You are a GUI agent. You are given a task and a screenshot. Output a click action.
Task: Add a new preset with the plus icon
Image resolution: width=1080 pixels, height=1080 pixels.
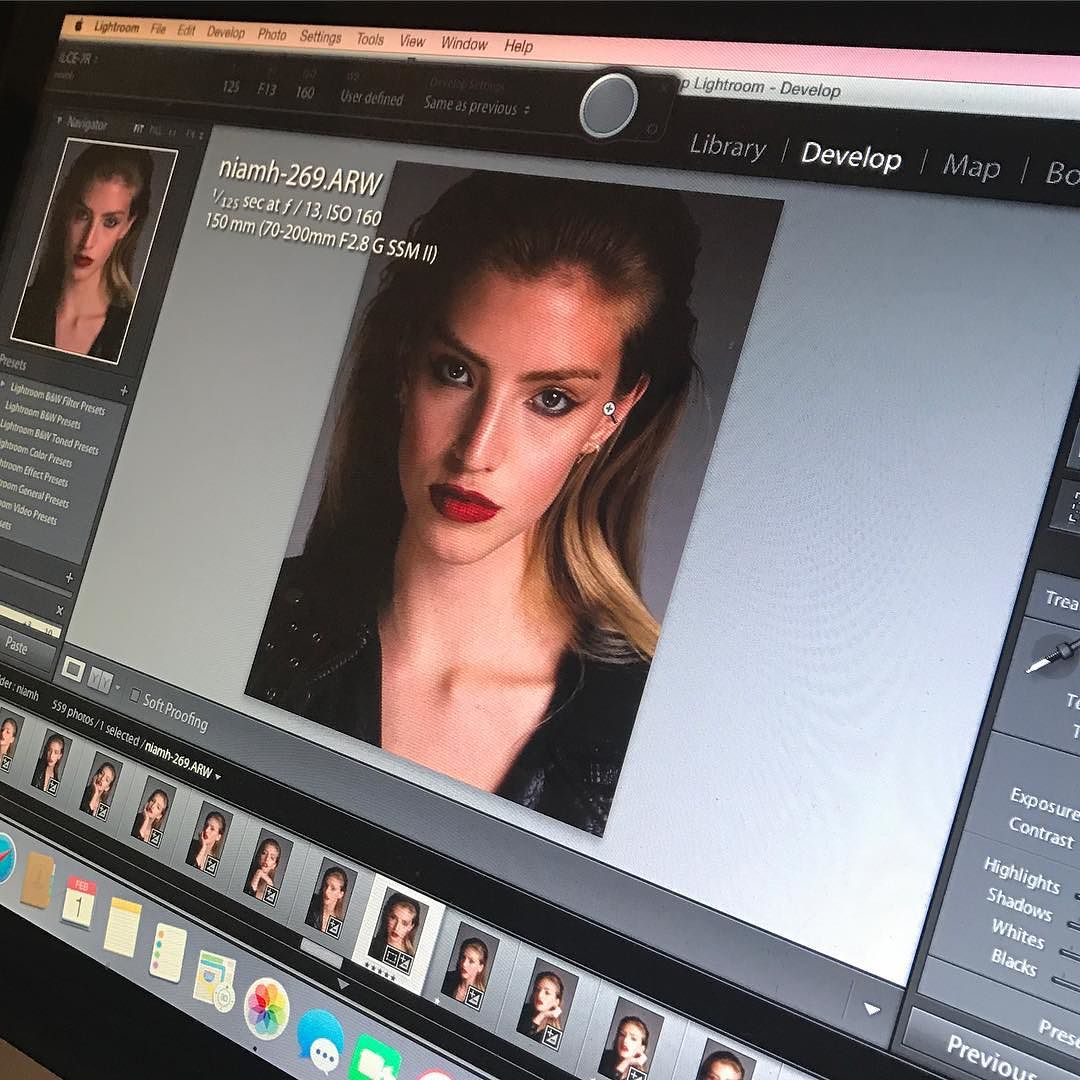coord(124,391)
